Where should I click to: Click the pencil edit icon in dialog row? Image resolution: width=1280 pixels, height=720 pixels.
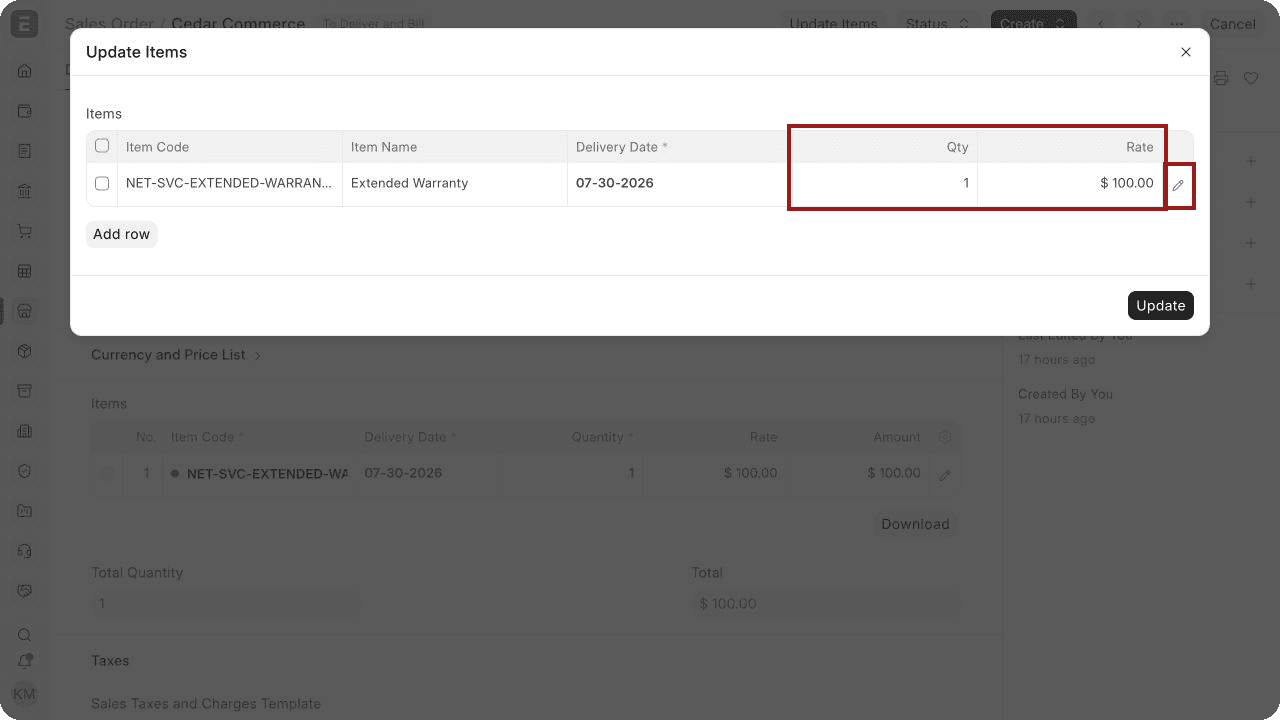click(x=1178, y=185)
